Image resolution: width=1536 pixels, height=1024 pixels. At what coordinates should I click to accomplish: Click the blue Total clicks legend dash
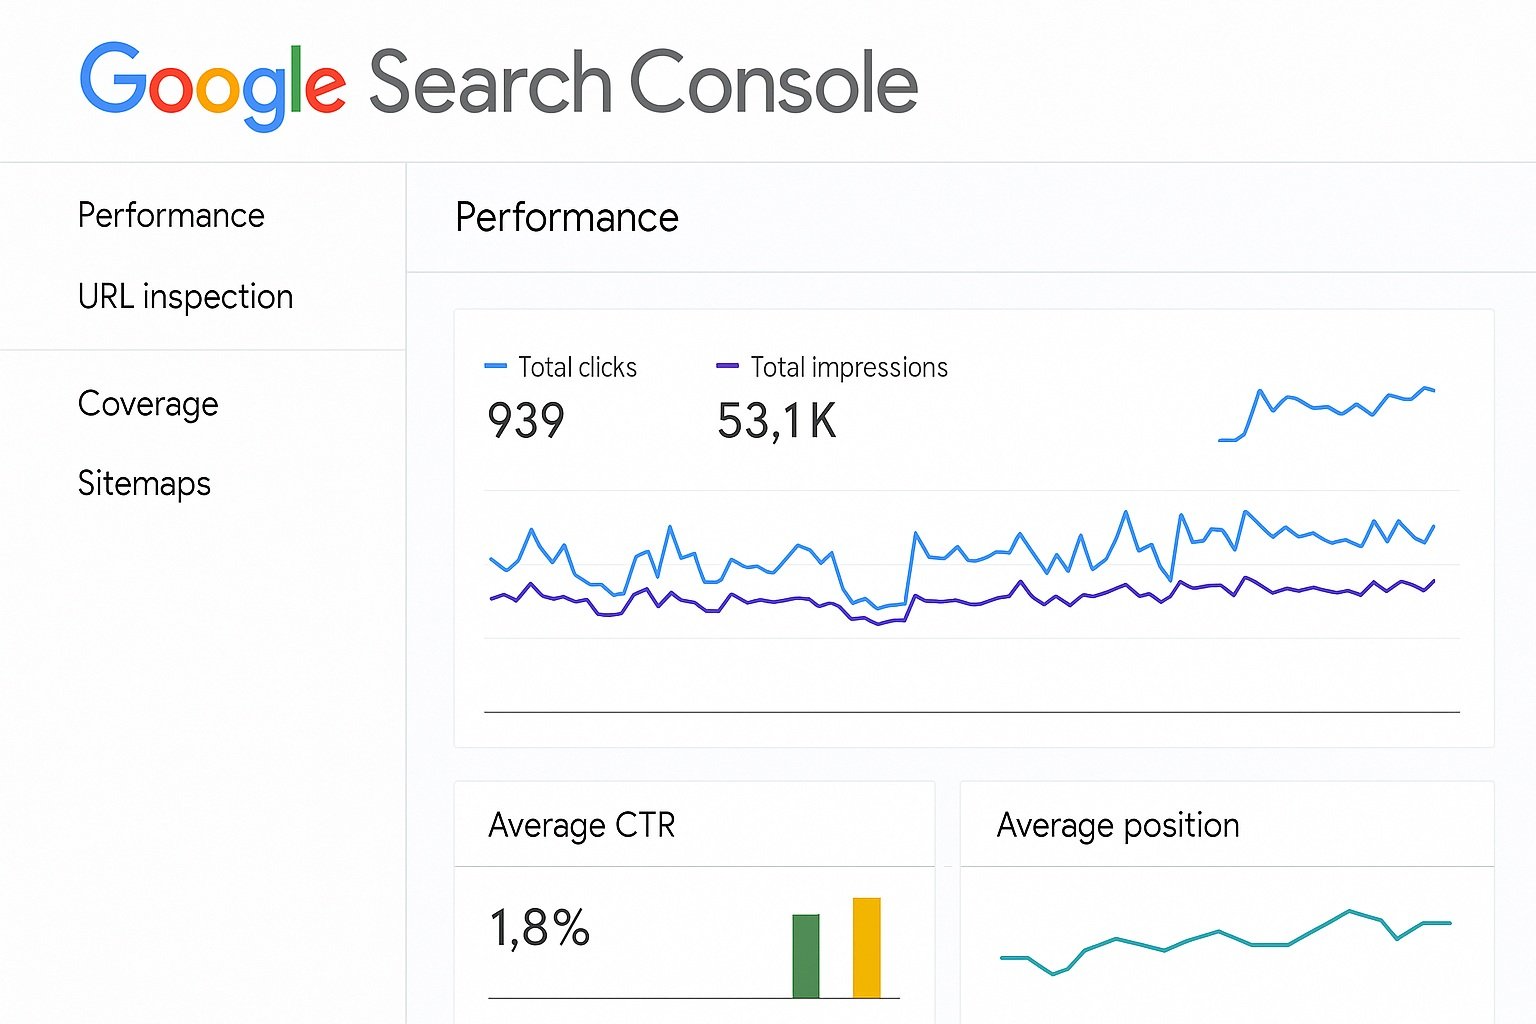pos(495,367)
